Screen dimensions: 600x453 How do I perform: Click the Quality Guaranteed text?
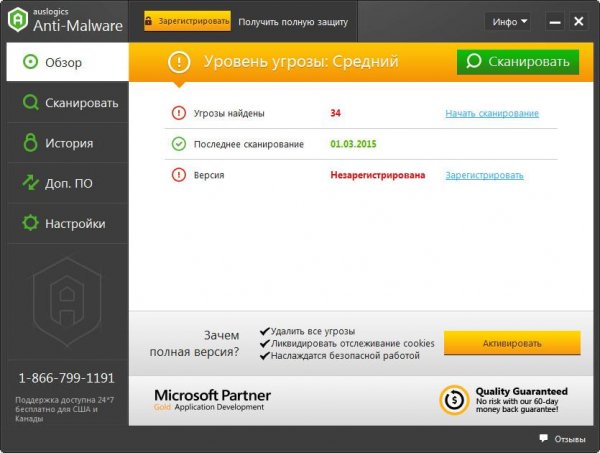tap(522, 391)
